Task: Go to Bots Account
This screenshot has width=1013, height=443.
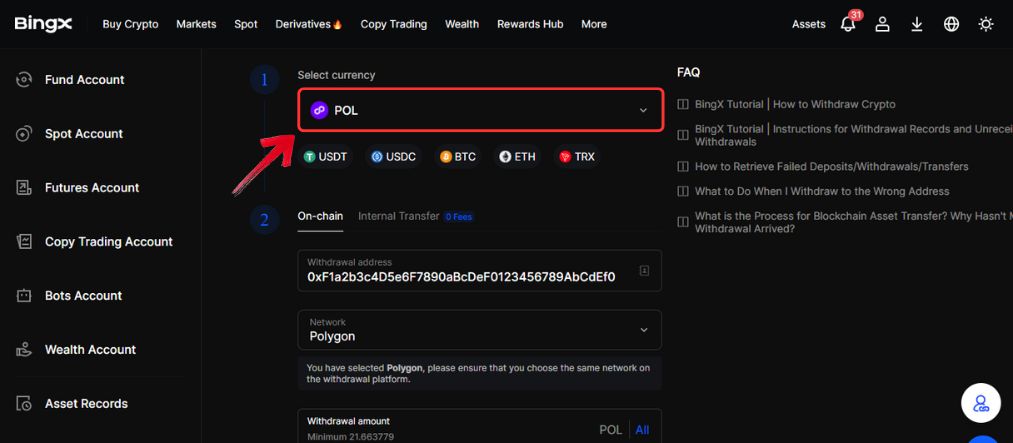Action: 83,296
